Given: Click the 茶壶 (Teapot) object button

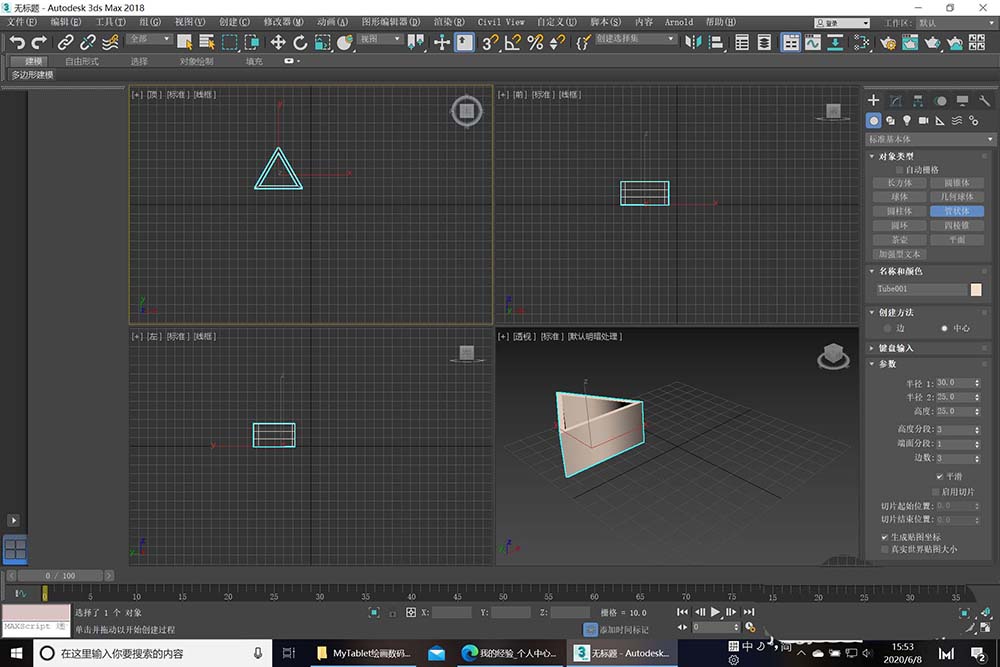Looking at the screenshot, I should coord(899,240).
